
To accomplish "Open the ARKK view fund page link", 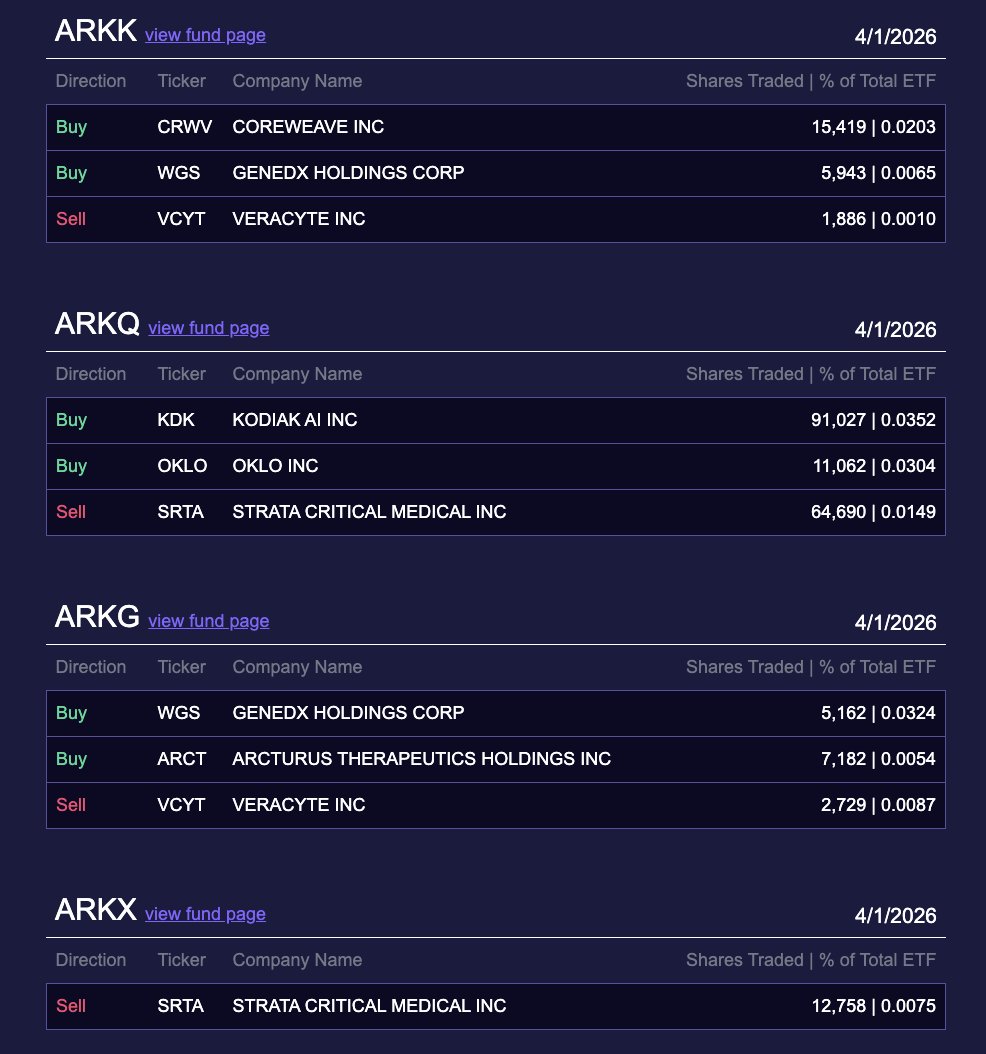I will 205,35.
